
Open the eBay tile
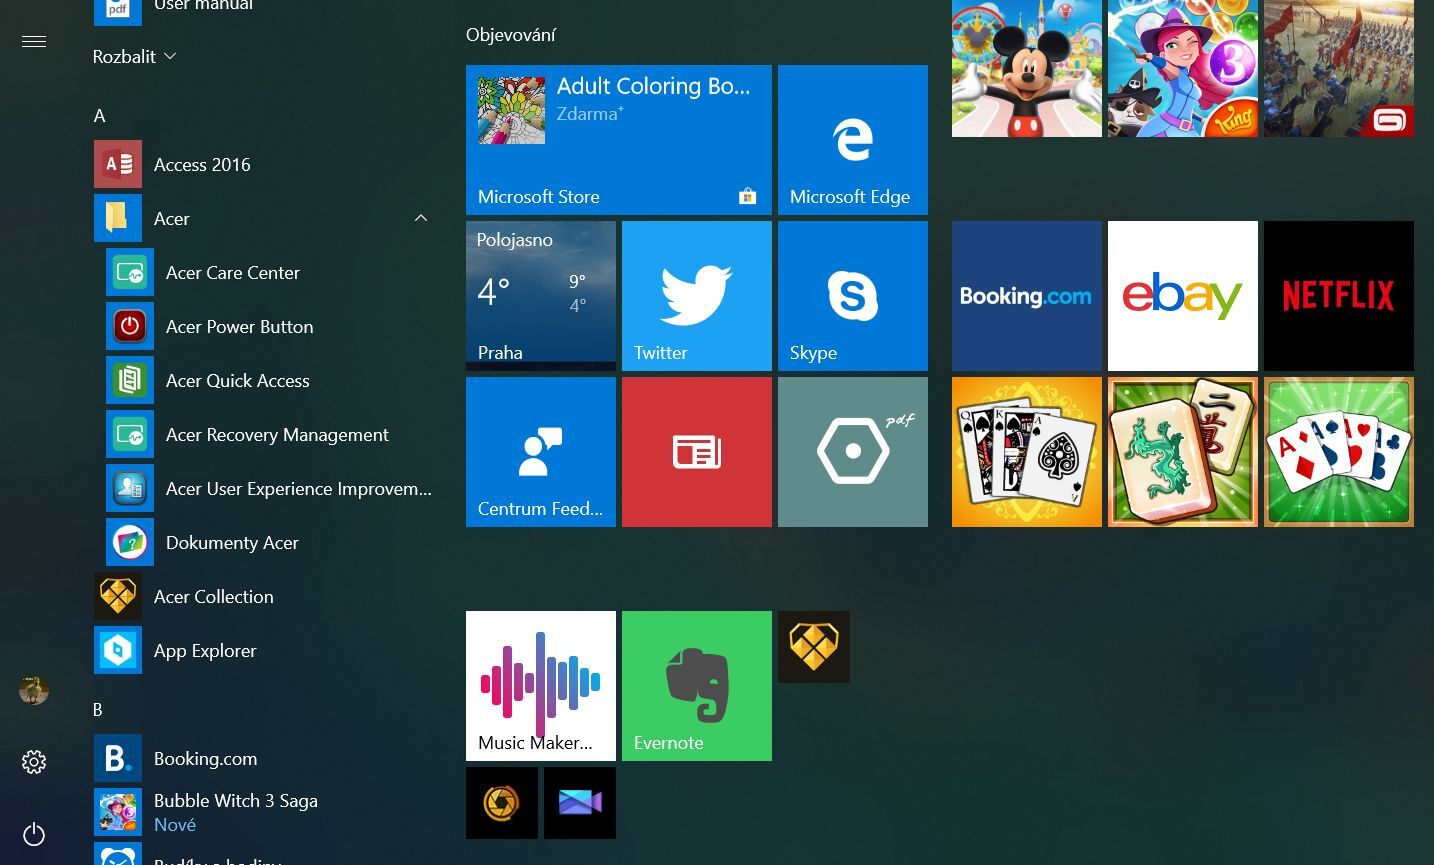(x=1182, y=295)
